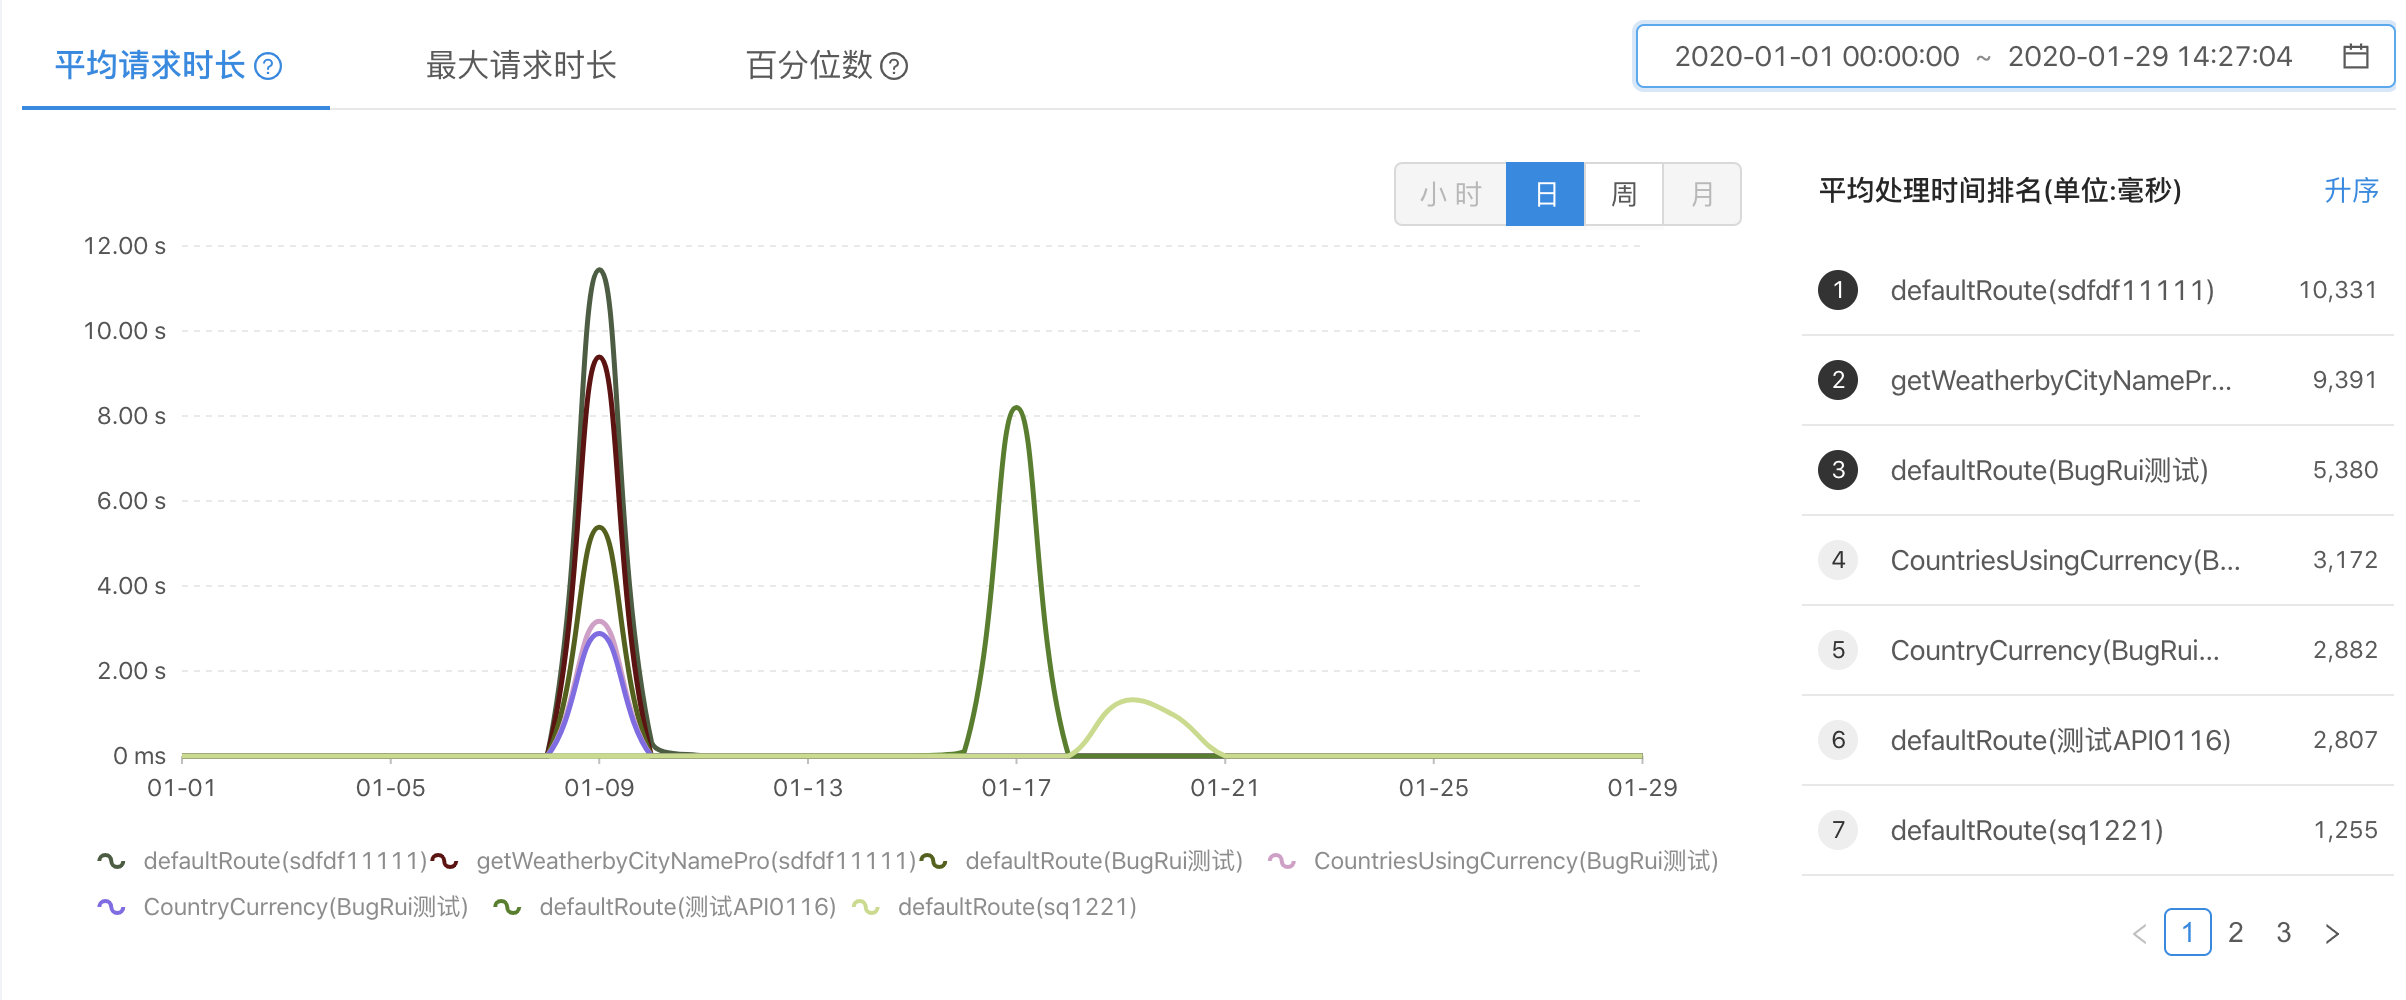Click the help icon beside 平均请求时长
The height and width of the screenshot is (1000, 2406).
268,66
